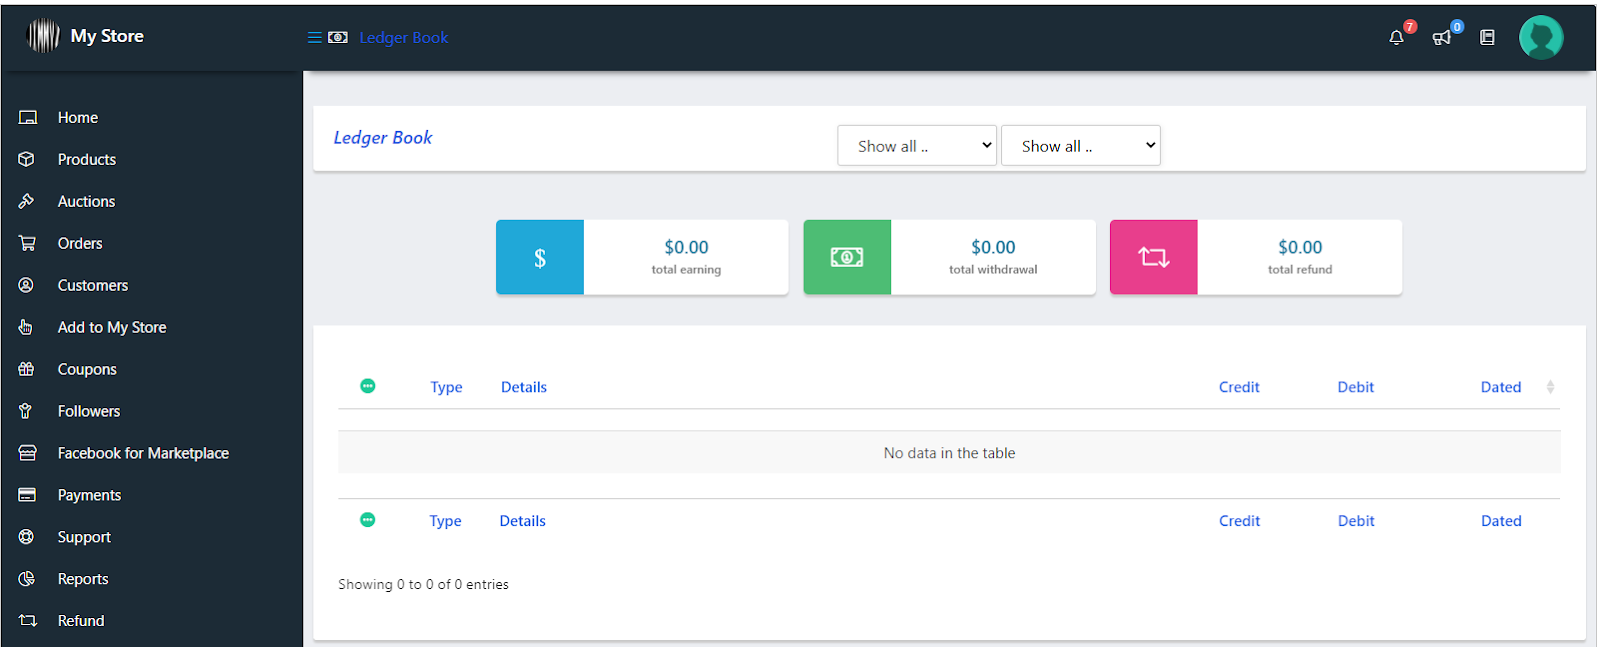Viewport: 1600px width, 647px height.
Task: Click the Orders cart icon
Action: point(27,244)
